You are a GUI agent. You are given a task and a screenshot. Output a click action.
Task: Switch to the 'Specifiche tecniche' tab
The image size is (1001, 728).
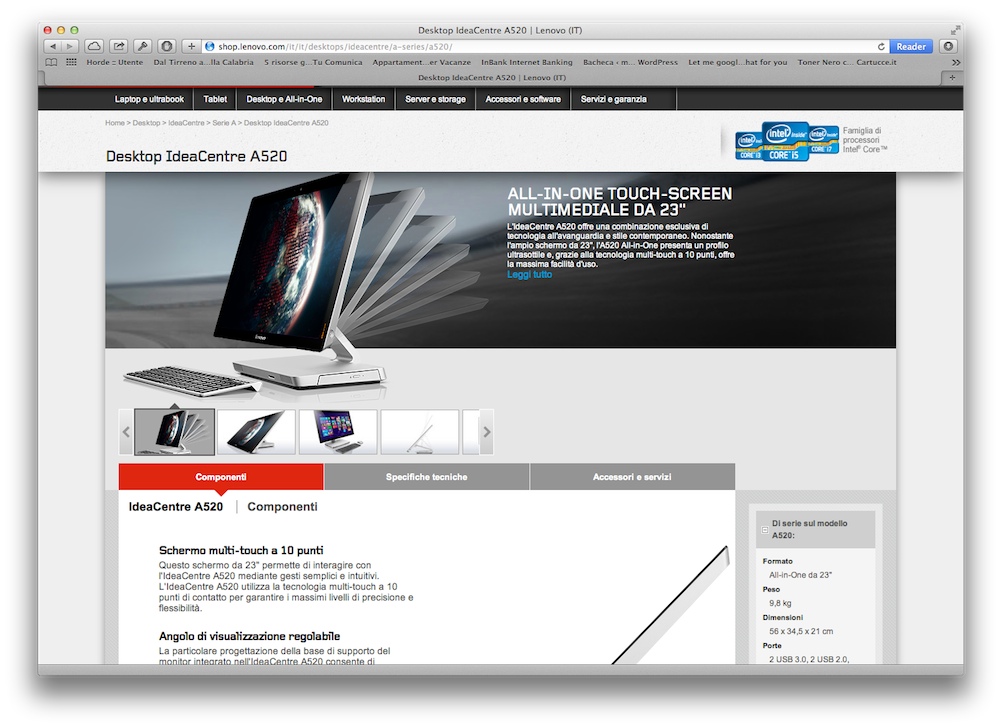coord(426,477)
